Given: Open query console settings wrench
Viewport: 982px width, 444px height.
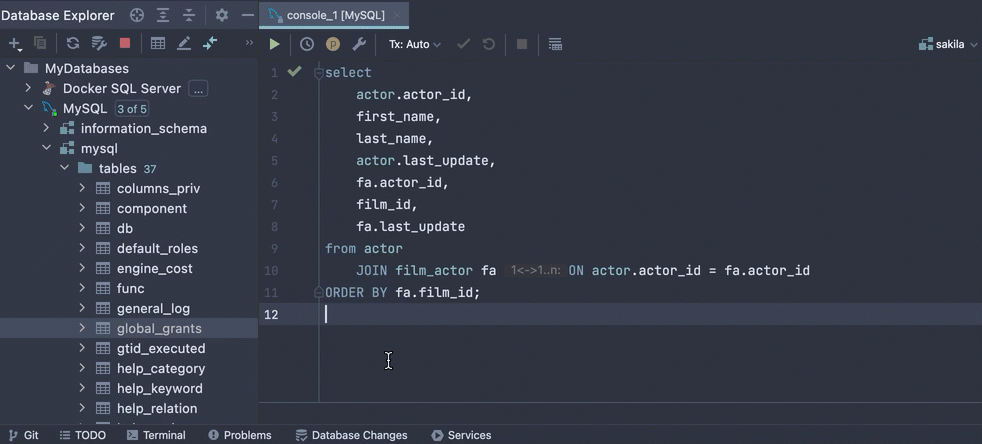Looking at the screenshot, I should click(359, 44).
